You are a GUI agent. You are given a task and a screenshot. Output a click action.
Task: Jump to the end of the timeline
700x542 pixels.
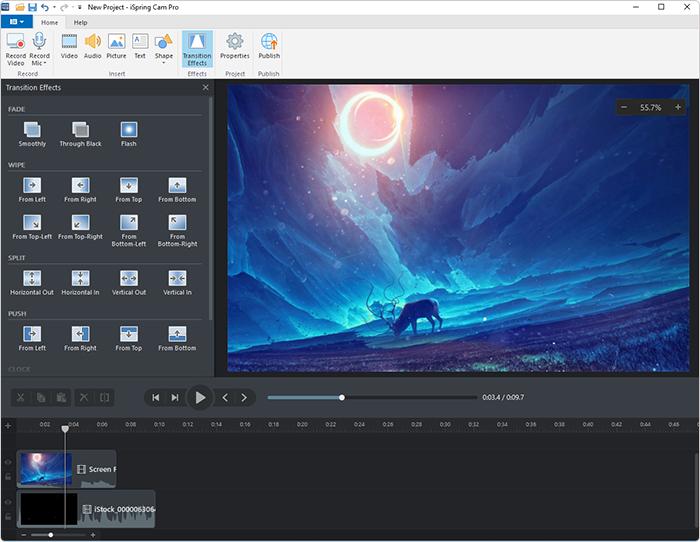click(175, 397)
